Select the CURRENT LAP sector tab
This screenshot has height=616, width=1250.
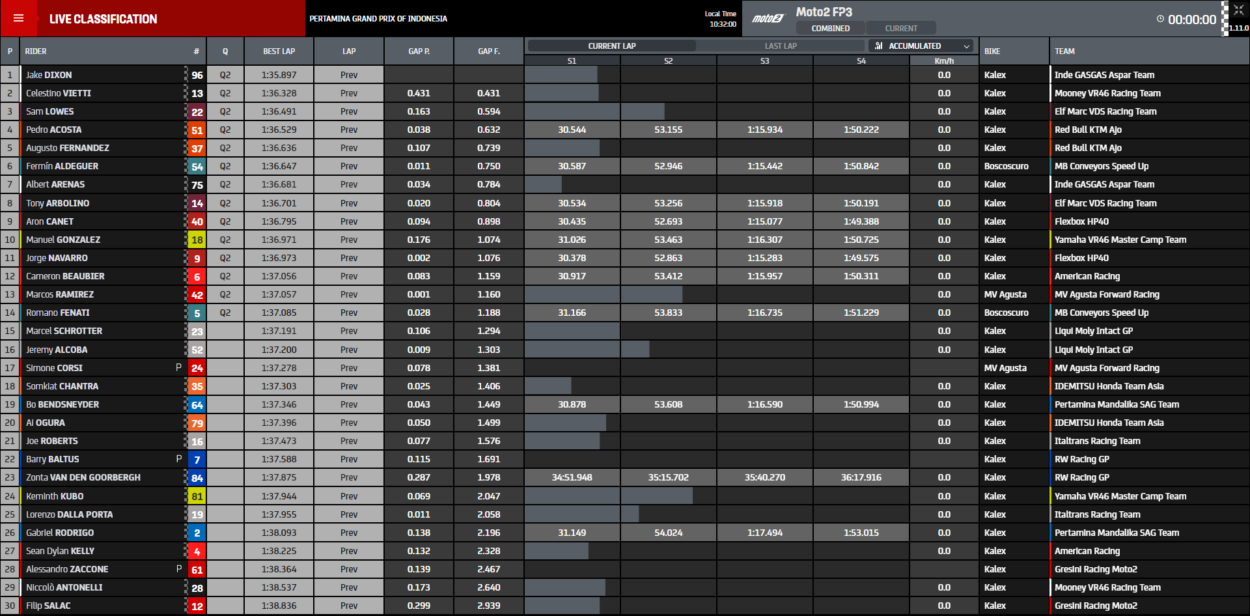[x=612, y=46]
